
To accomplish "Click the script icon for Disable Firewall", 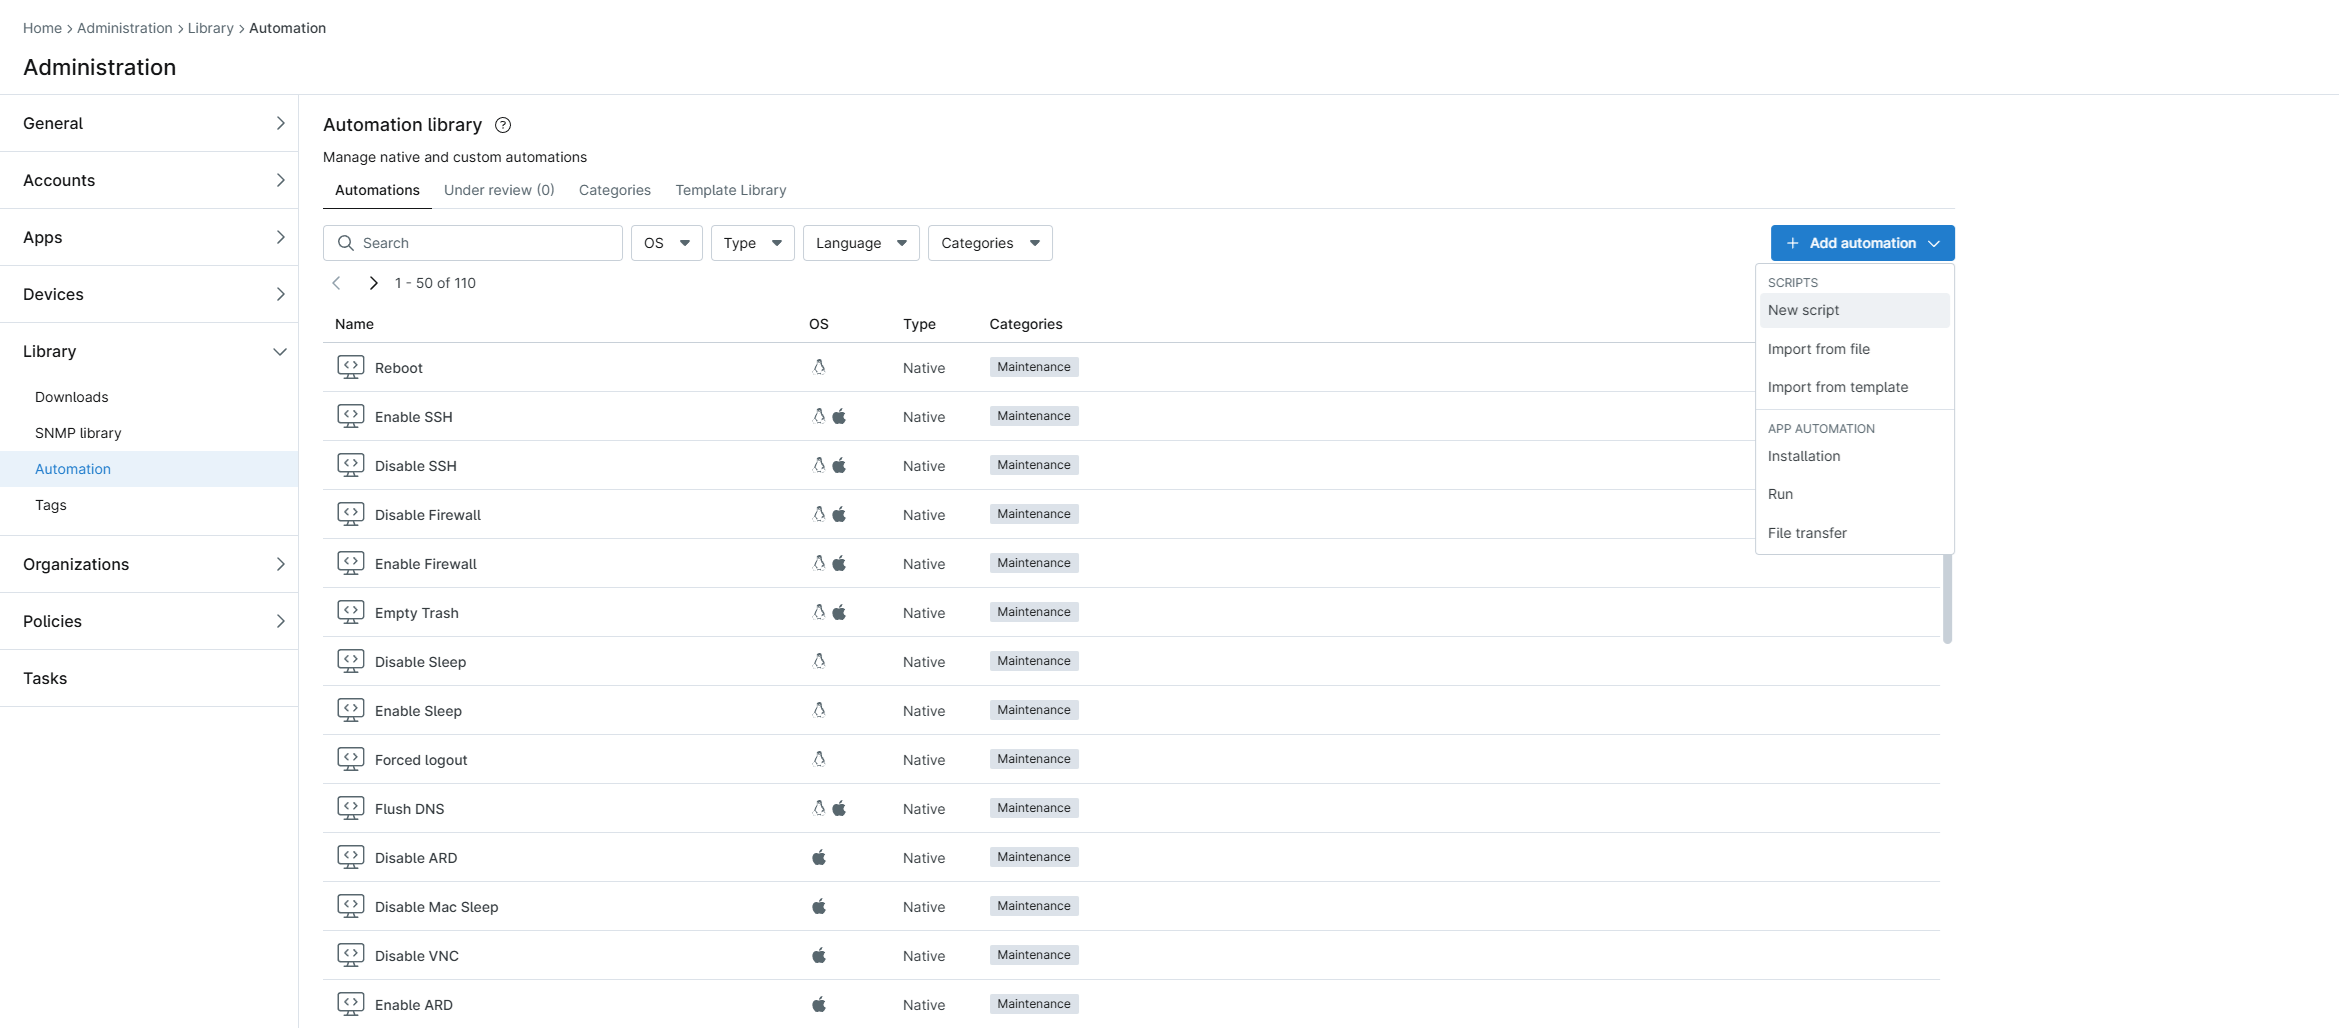I will (x=350, y=514).
